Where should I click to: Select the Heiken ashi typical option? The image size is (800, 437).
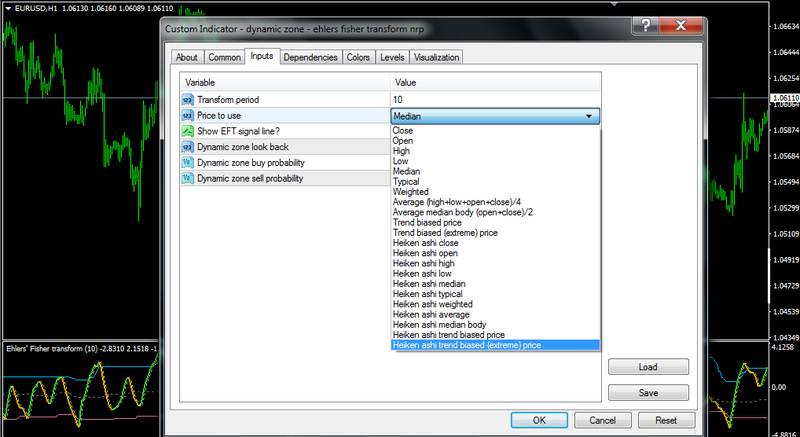495,294
